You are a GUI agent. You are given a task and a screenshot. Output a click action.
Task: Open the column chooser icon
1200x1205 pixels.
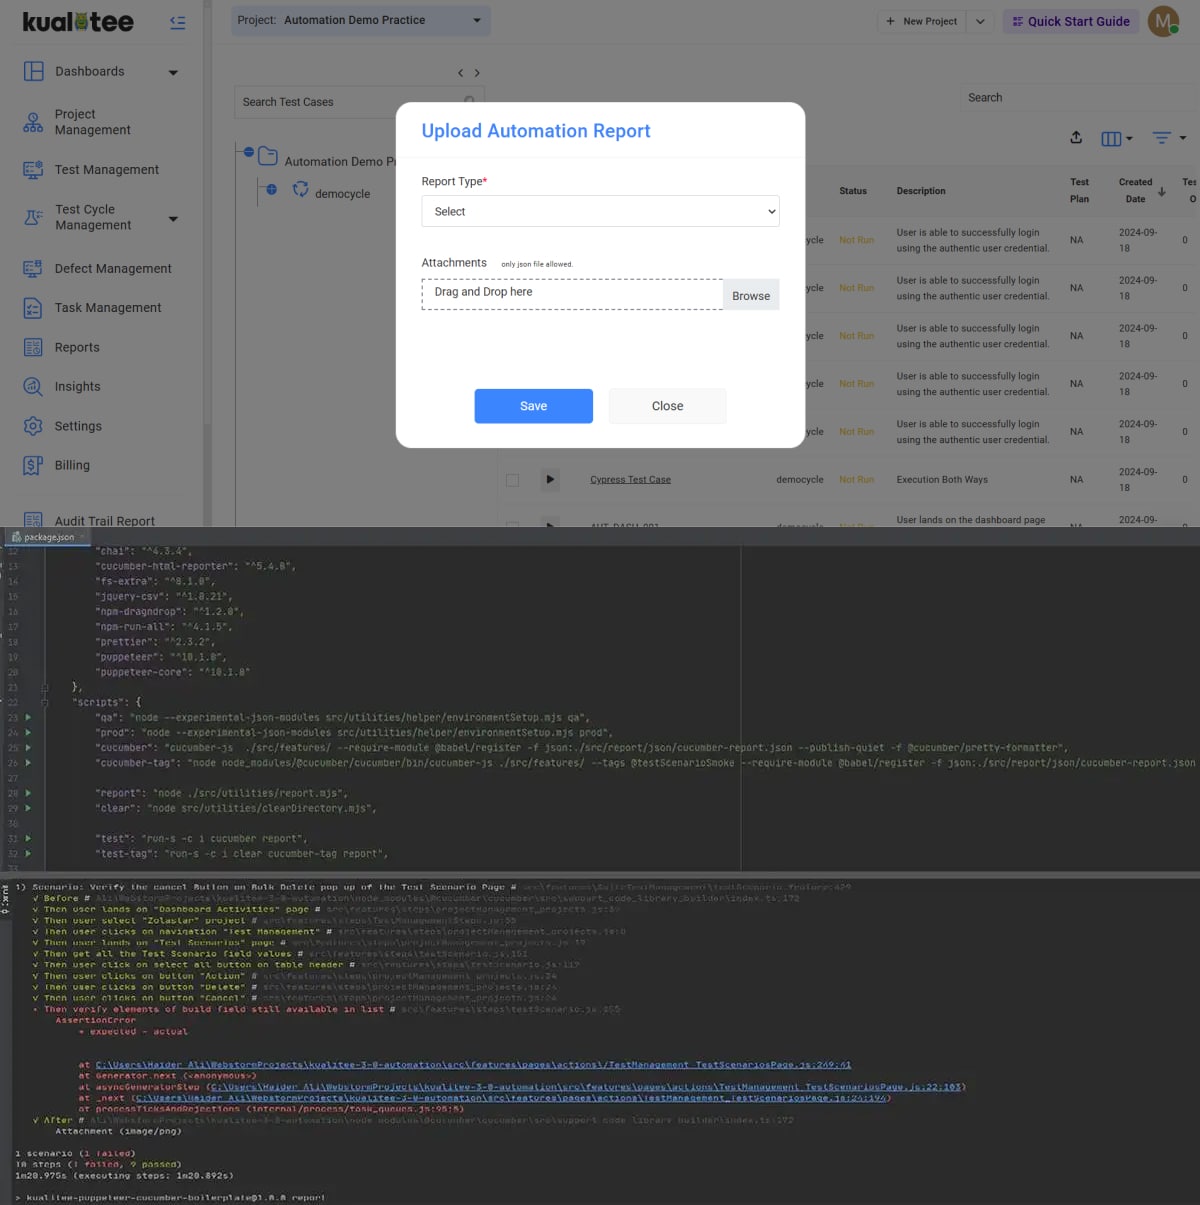tap(1115, 139)
